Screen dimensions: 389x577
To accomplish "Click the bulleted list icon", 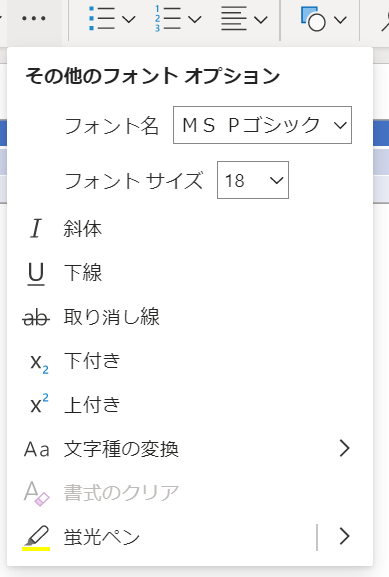I will pyautogui.click(x=102, y=18).
